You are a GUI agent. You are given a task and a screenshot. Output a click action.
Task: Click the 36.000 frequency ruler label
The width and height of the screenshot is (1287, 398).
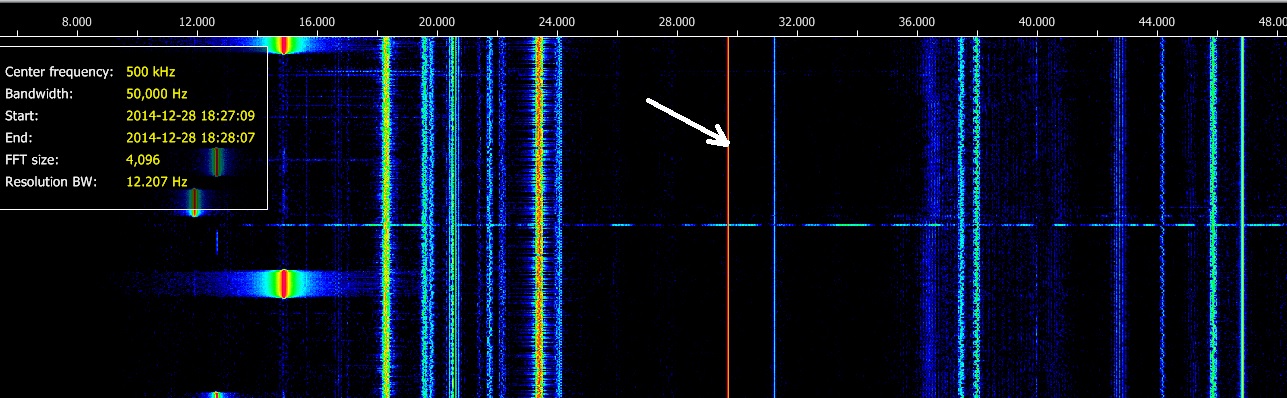pos(917,20)
